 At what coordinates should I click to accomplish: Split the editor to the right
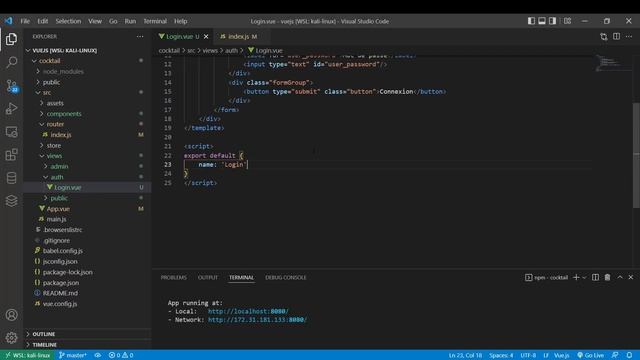pyautogui.click(x=616, y=37)
